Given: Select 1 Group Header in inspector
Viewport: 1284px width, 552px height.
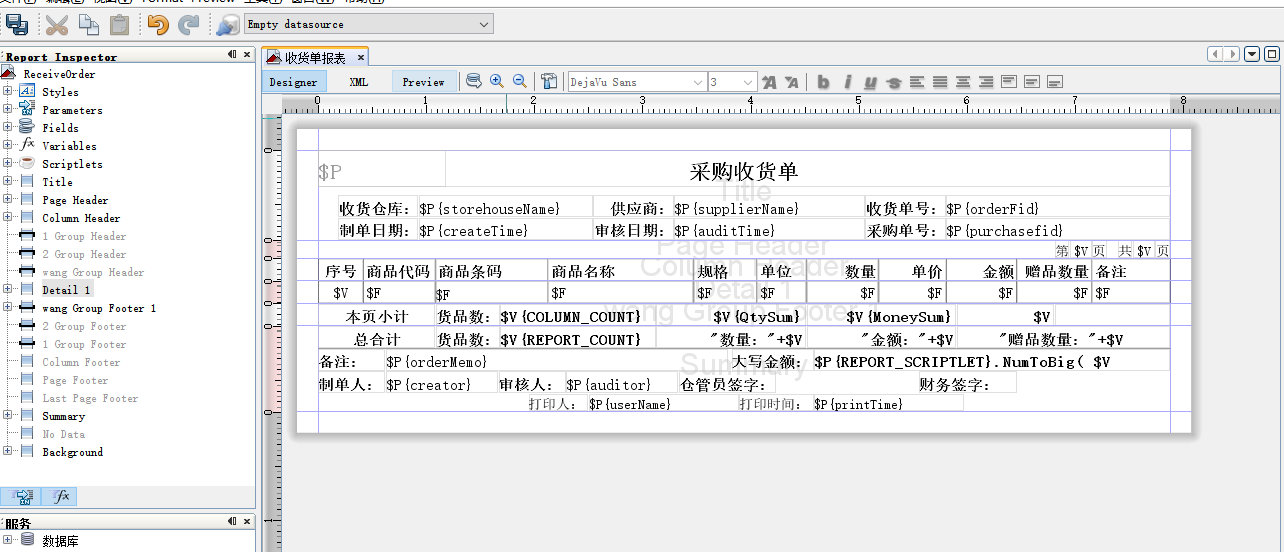Looking at the screenshot, I should pyautogui.click(x=84, y=236).
